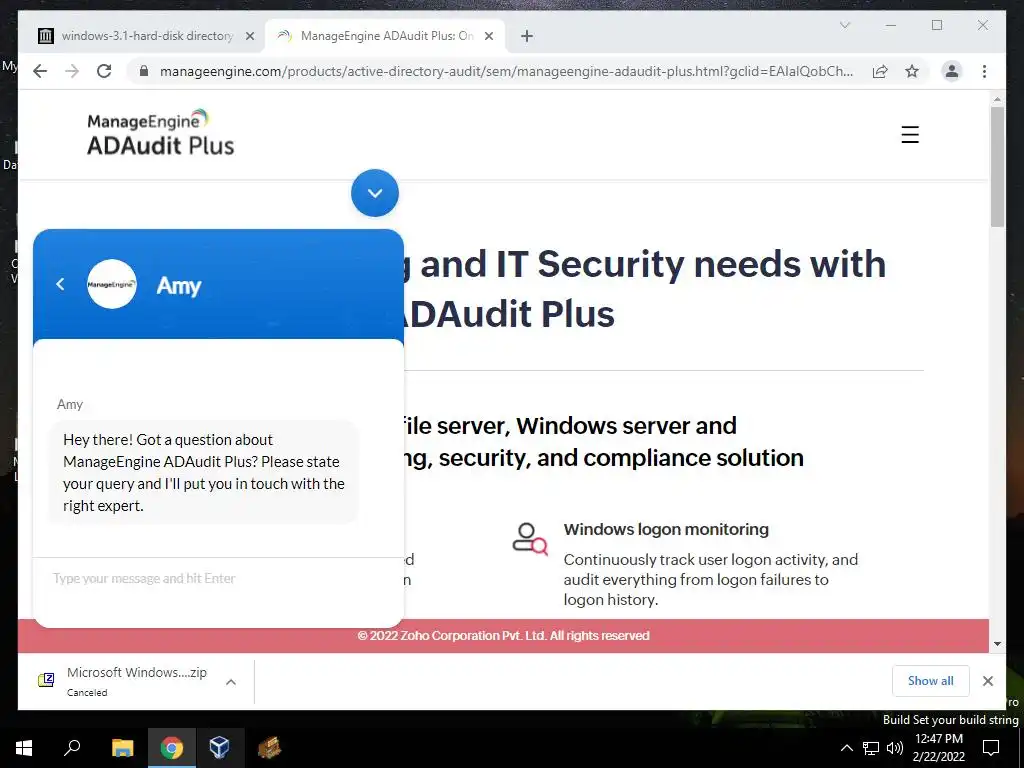Go back to the previous page in Chrome
1024x768 pixels.
pos(40,71)
